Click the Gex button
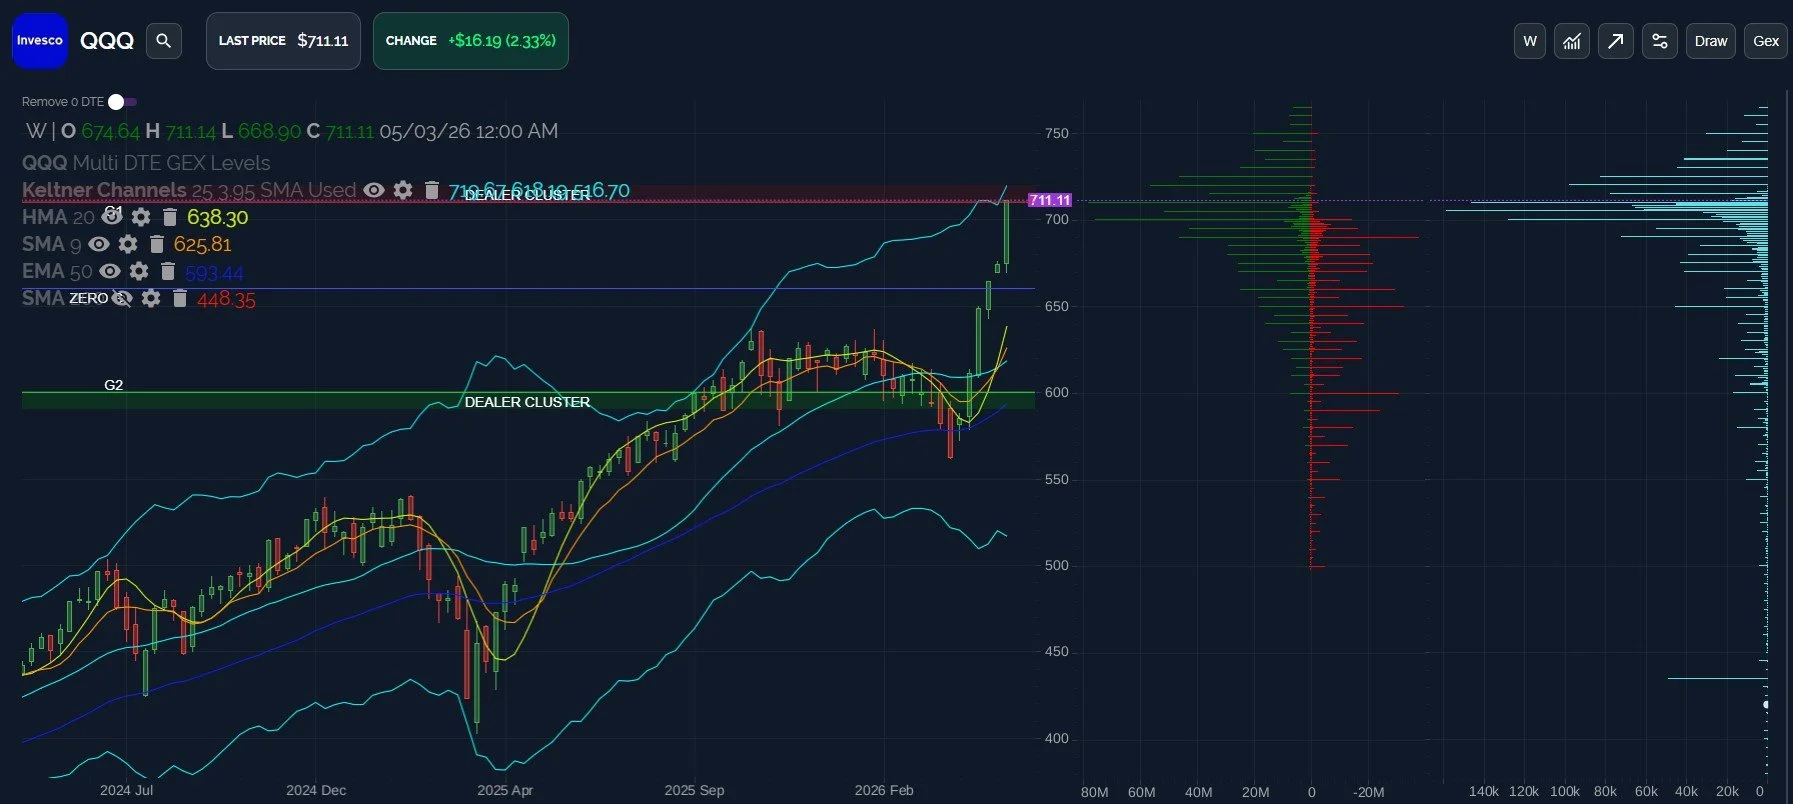This screenshot has height=804, width=1793. [1766, 41]
